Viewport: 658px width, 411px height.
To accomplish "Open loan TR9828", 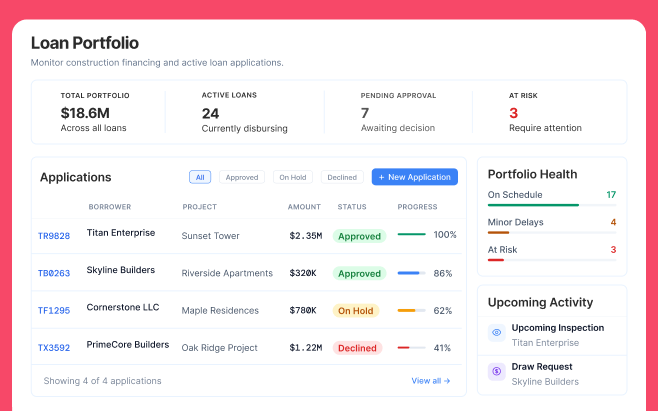I will 54,236.
